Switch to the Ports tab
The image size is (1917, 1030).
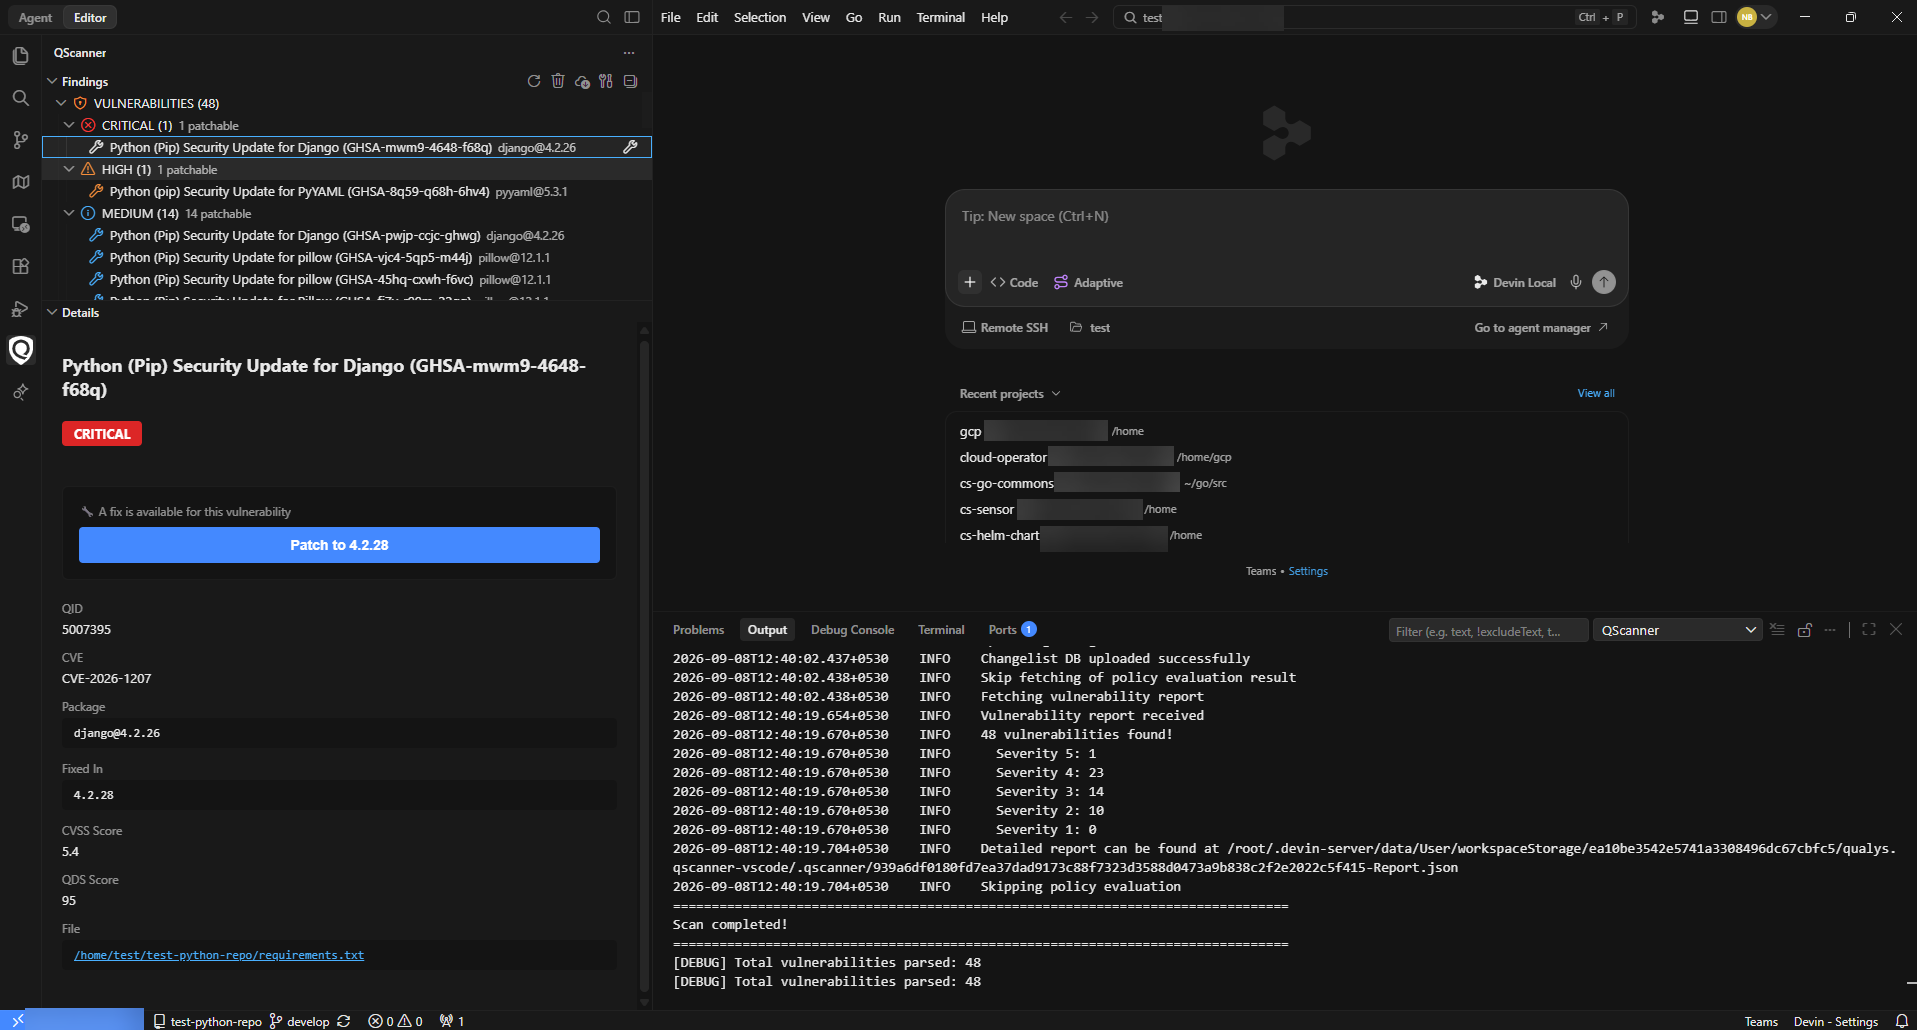(x=1012, y=630)
